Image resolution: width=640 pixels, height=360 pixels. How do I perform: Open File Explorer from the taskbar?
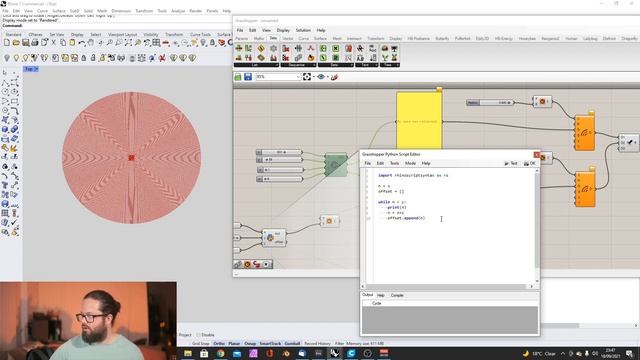point(188,353)
